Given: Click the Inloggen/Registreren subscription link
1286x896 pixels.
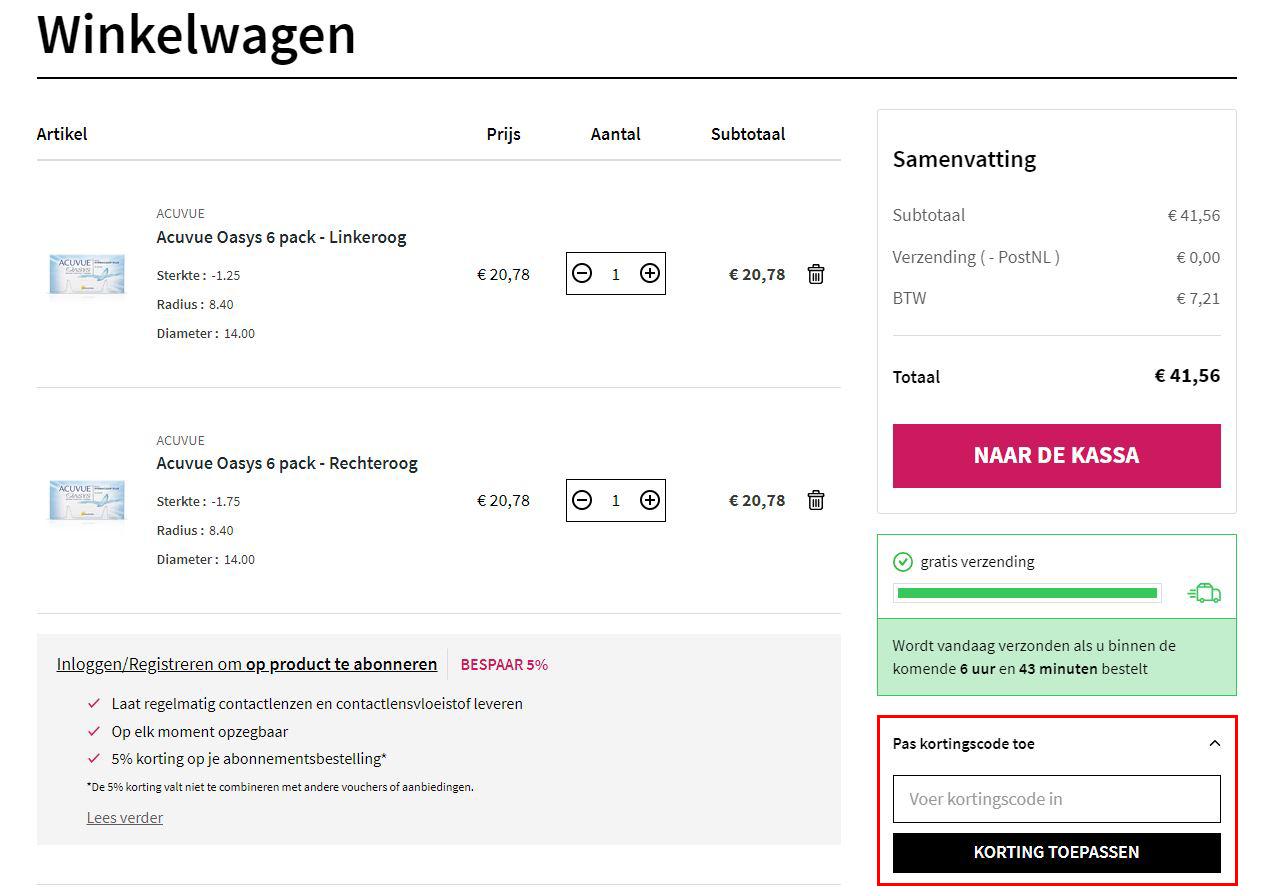Looking at the screenshot, I should tap(246, 664).
